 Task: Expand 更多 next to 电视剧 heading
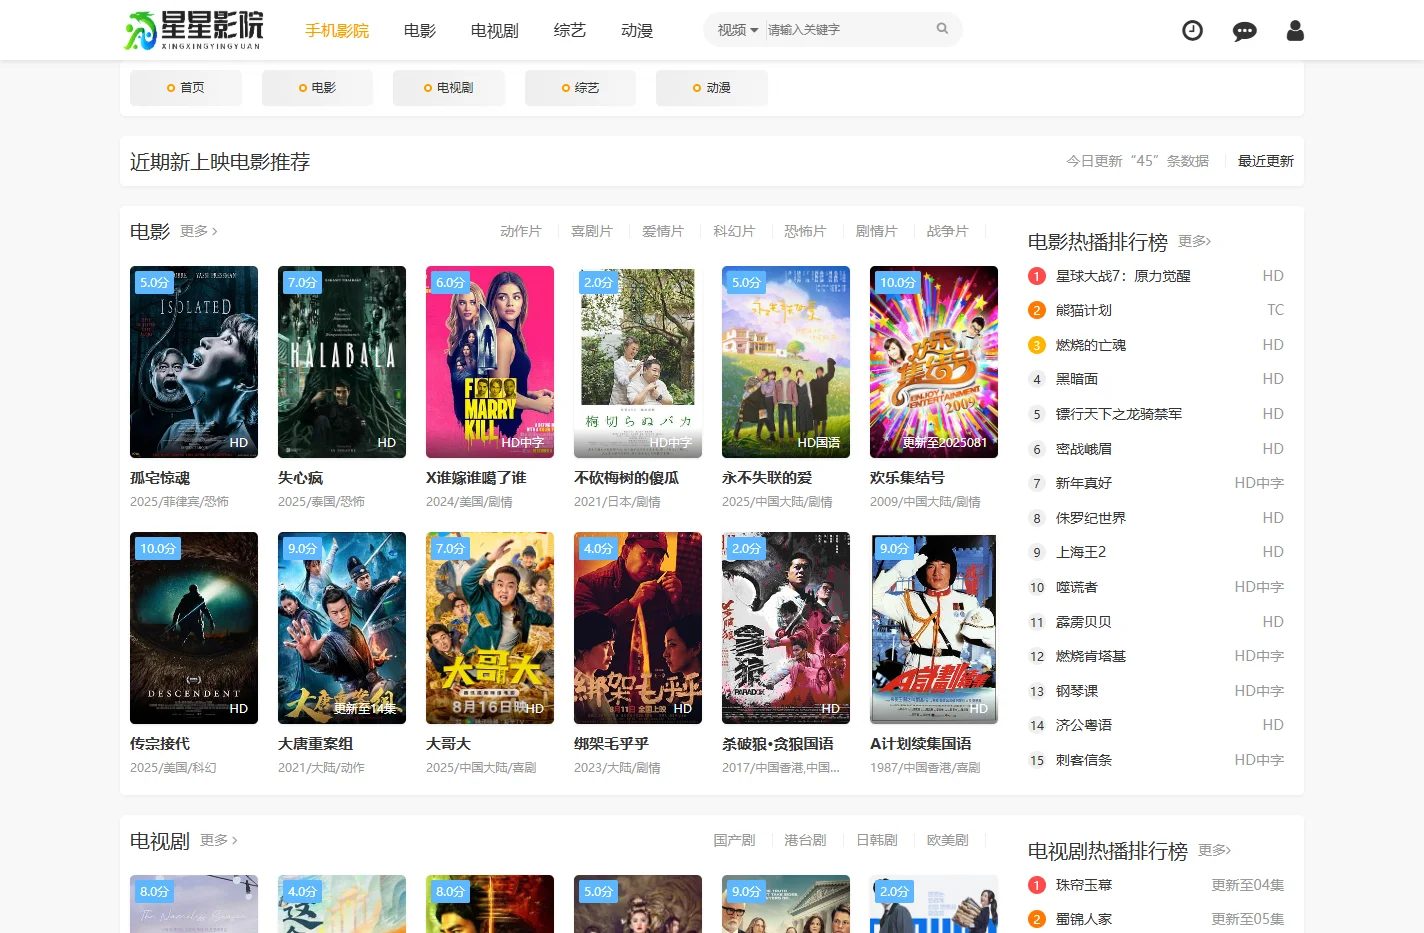point(218,840)
